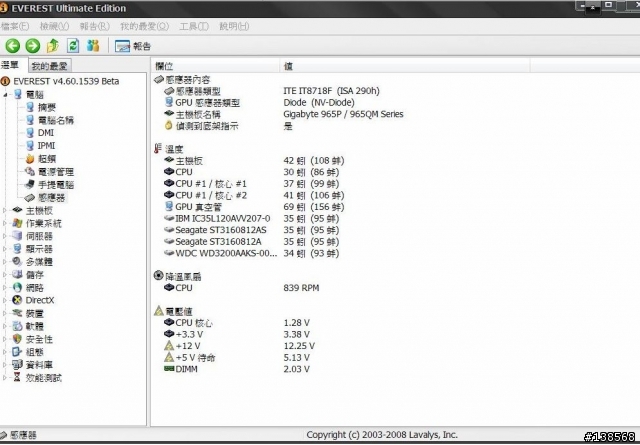Click the green Back arrow toolbar icon
This screenshot has width=640, height=445.
point(13,46)
